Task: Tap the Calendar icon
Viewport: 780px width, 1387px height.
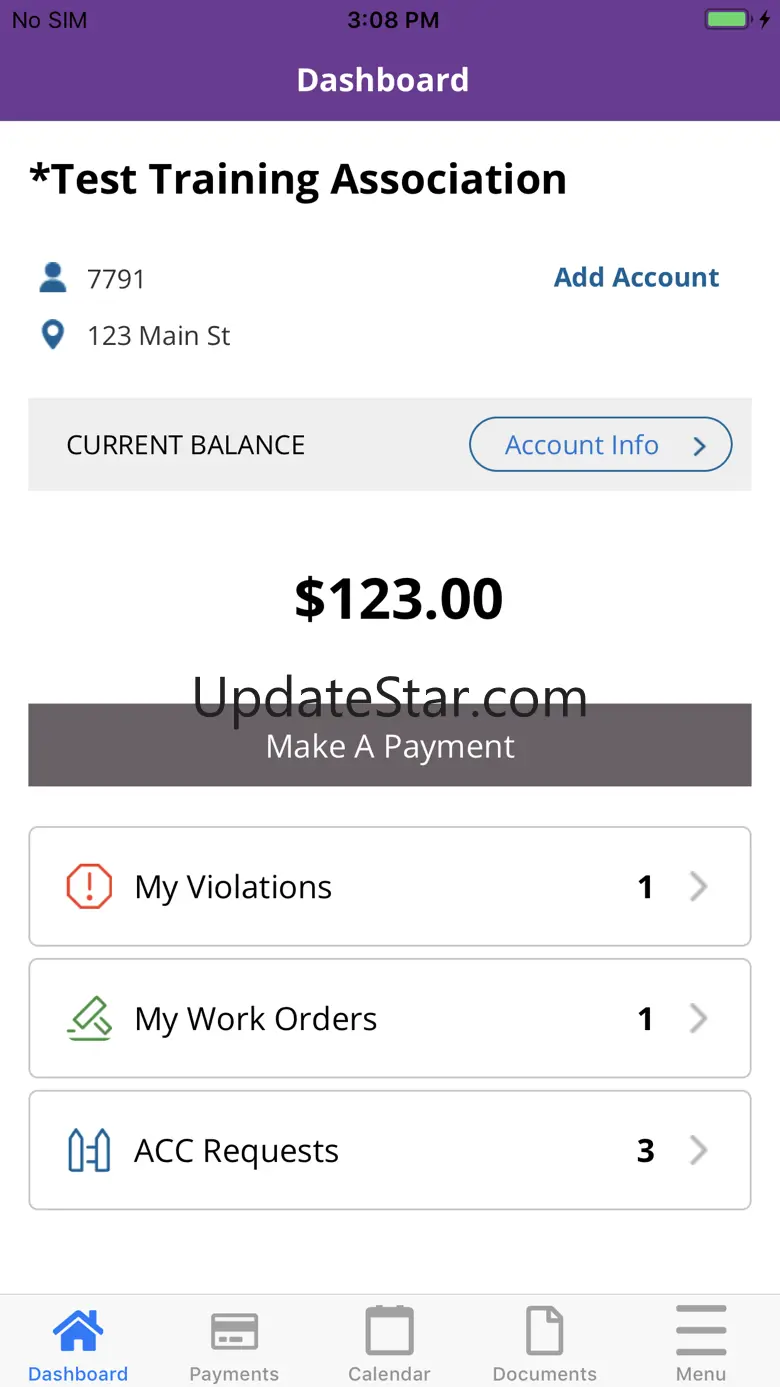Action: [389, 1331]
